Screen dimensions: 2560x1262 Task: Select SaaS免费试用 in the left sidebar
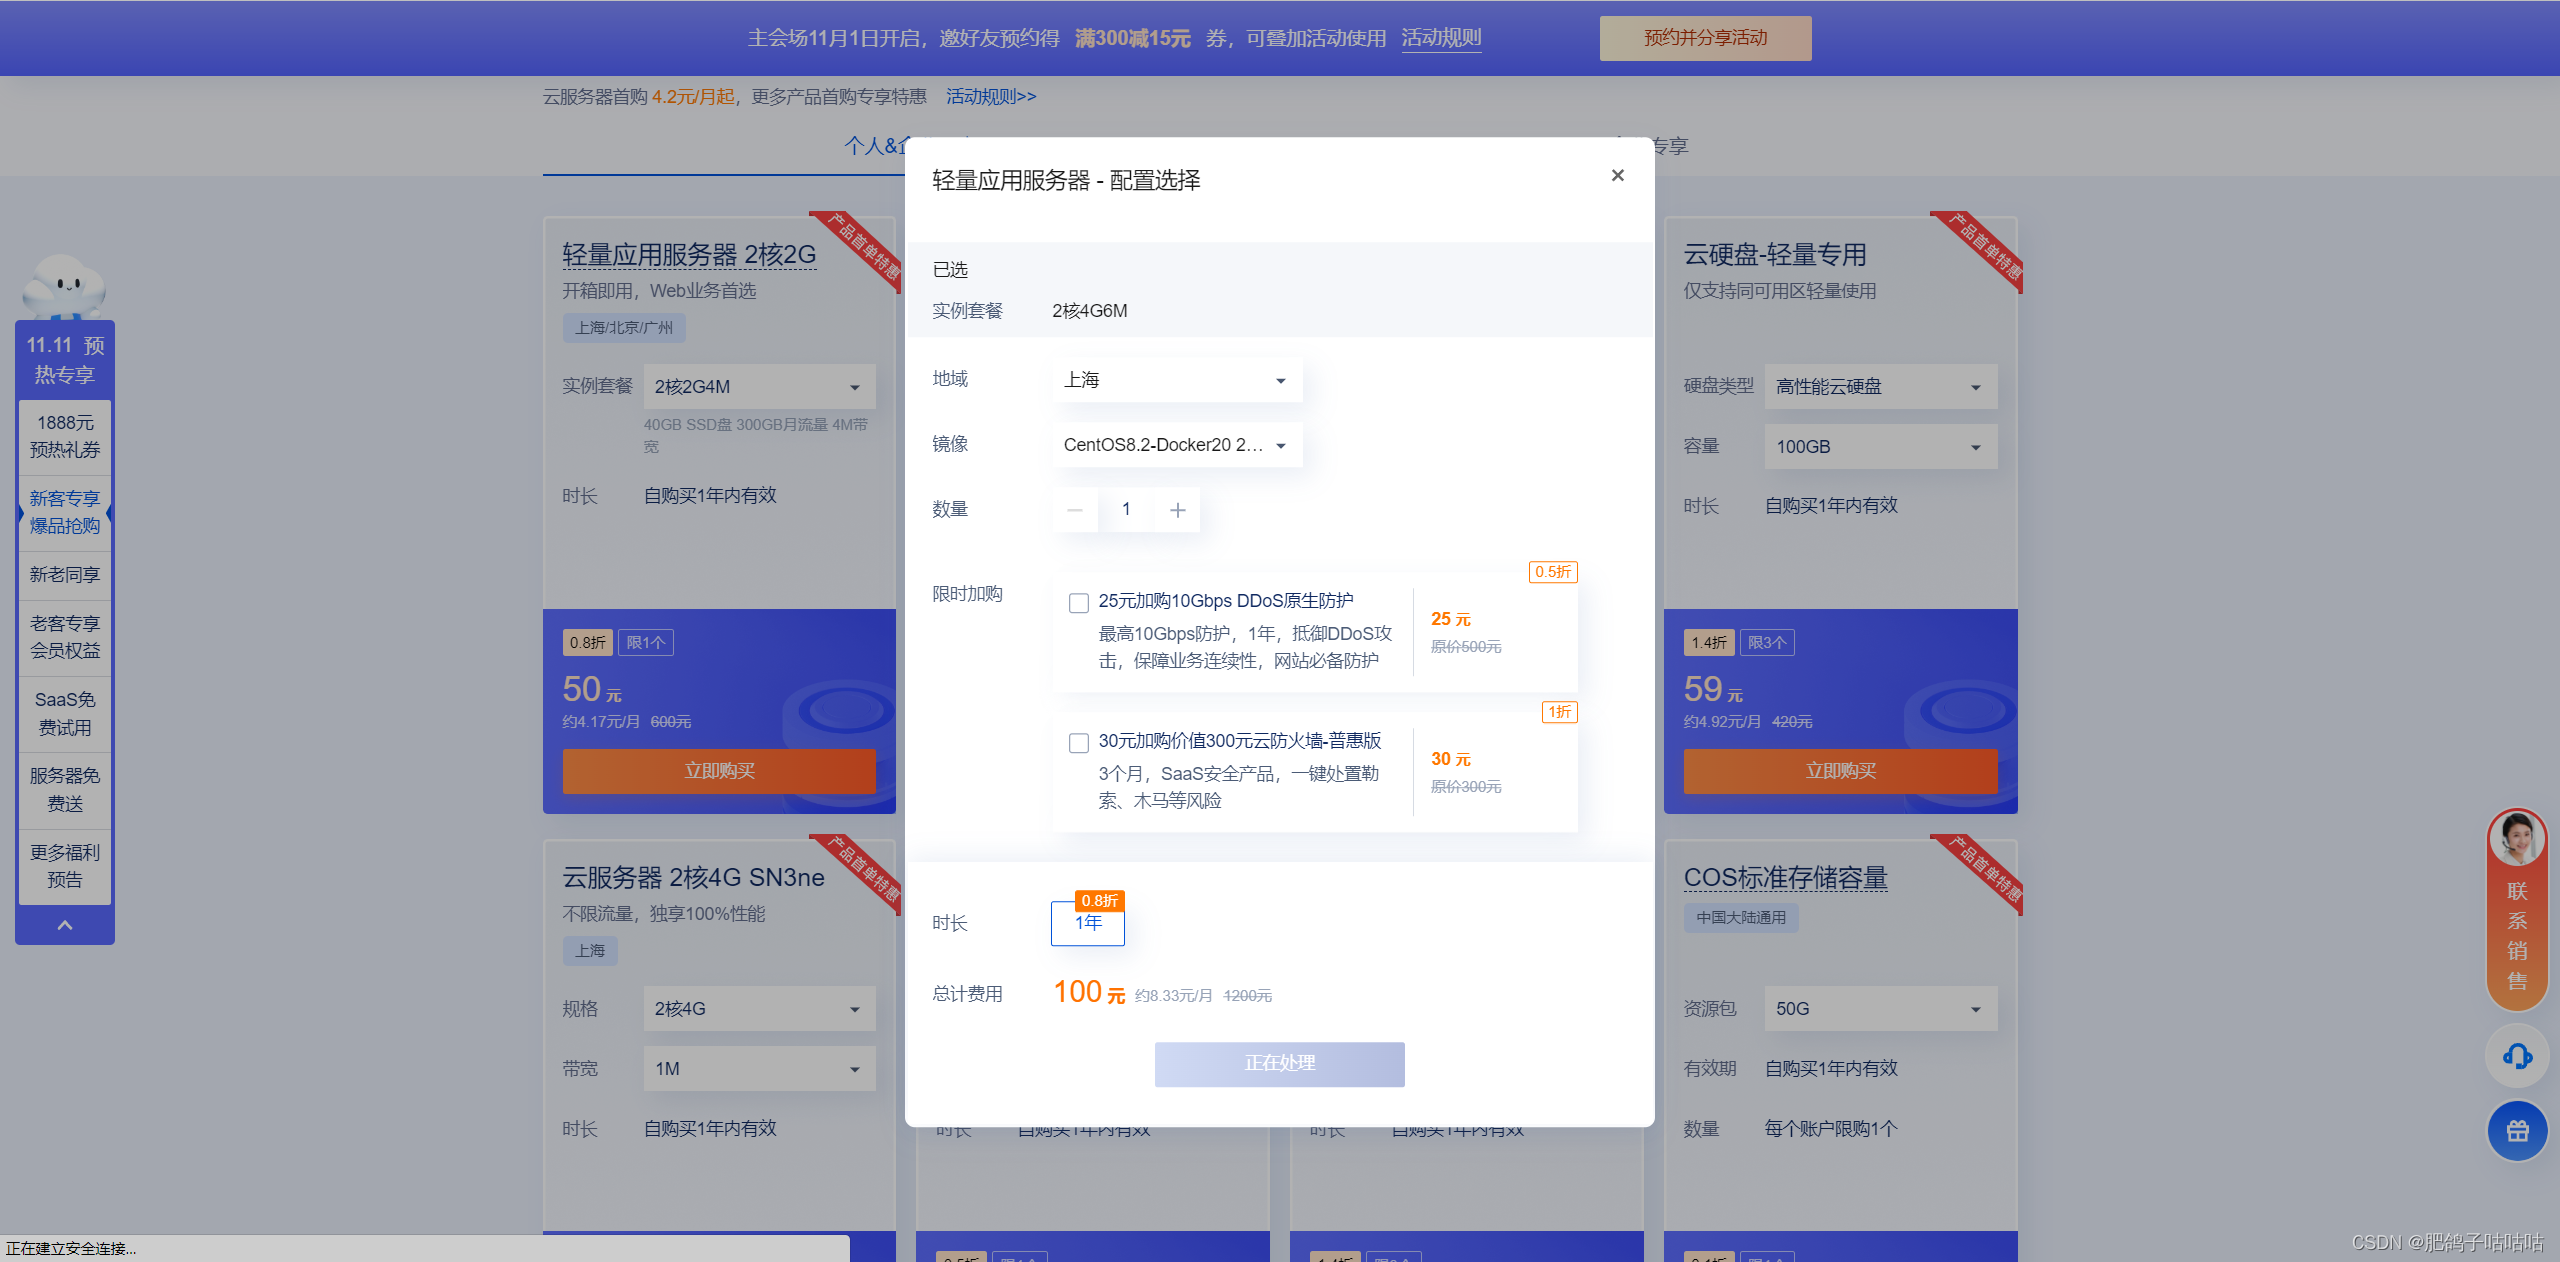64,712
